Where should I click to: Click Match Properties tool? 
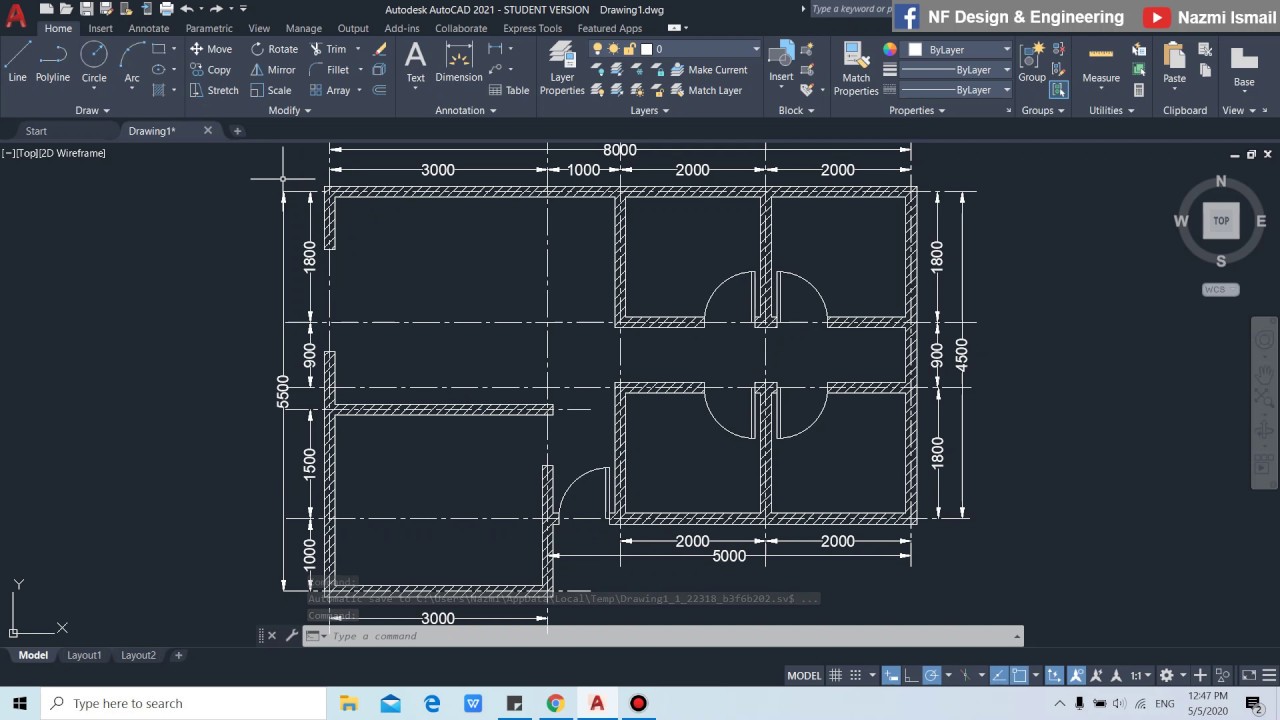tap(856, 68)
